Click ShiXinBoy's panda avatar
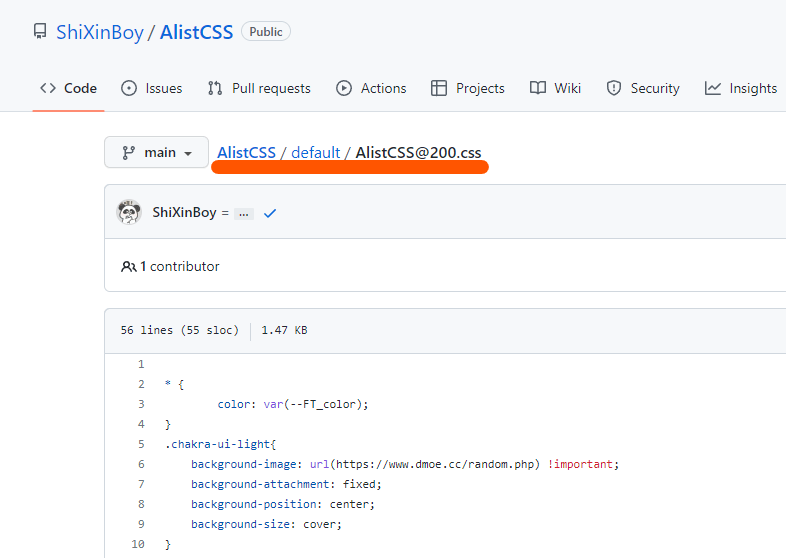The width and height of the screenshot is (786, 558). point(129,212)
